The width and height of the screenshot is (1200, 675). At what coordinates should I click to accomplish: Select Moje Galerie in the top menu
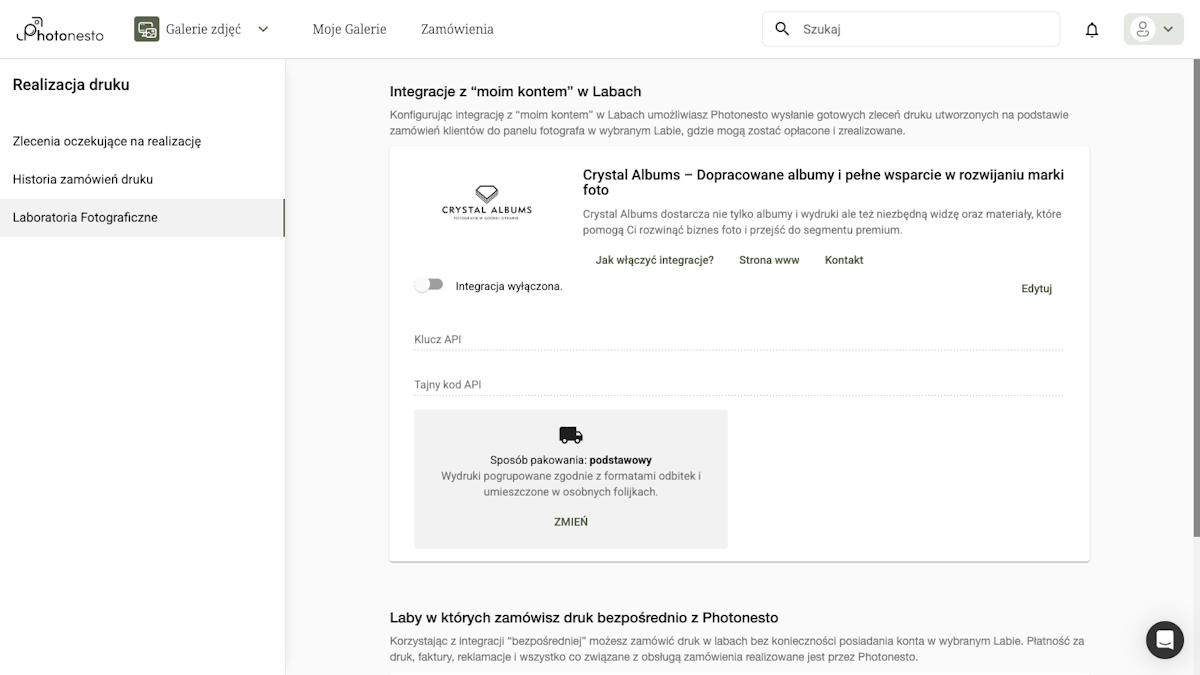point(349,29)
